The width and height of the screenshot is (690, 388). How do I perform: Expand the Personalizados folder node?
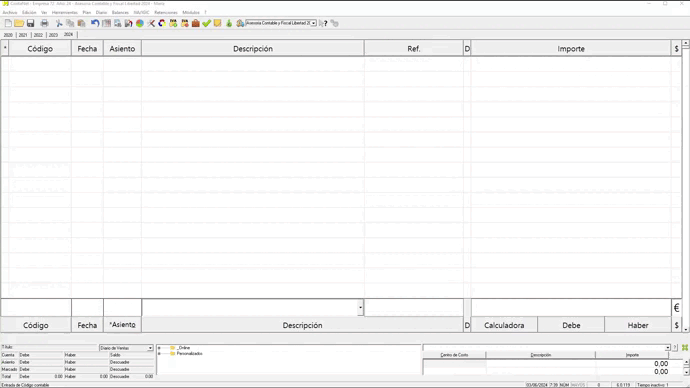[x=159, y=354]
